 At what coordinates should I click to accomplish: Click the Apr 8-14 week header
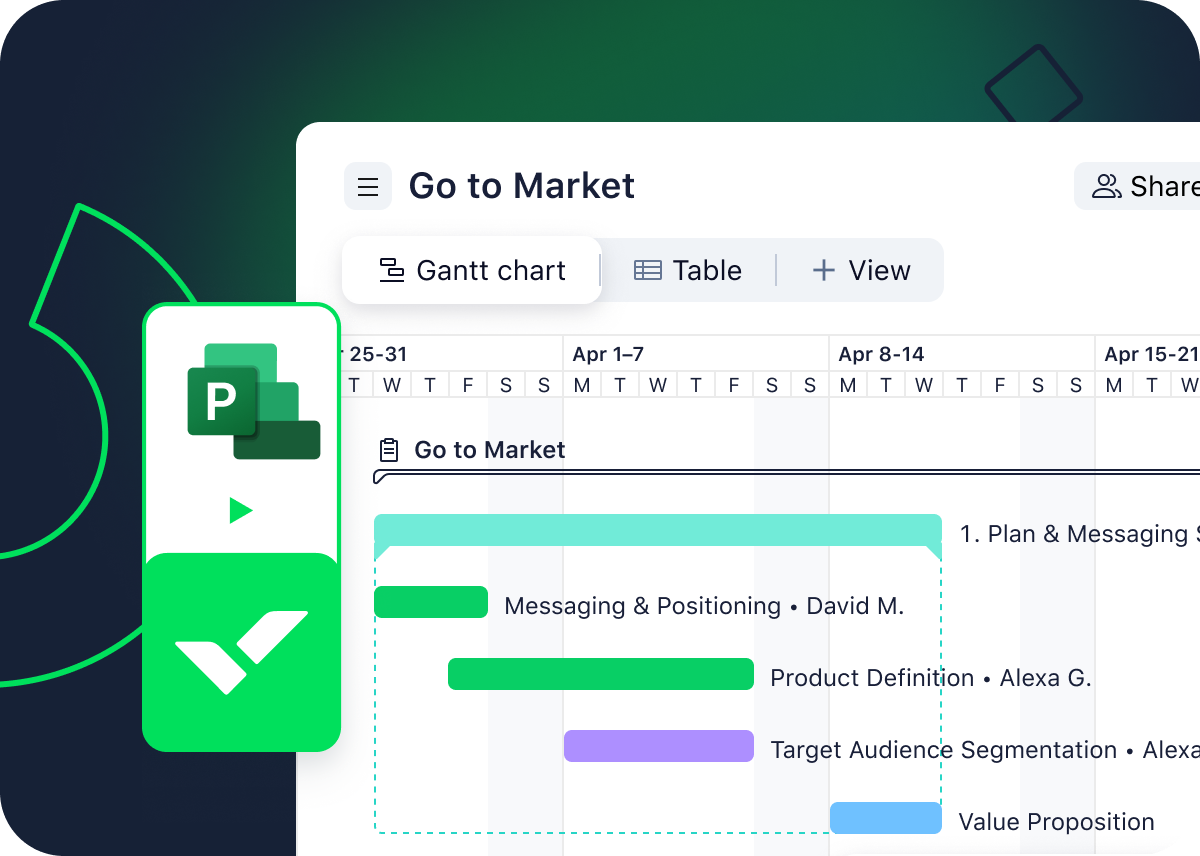point(881,354)
